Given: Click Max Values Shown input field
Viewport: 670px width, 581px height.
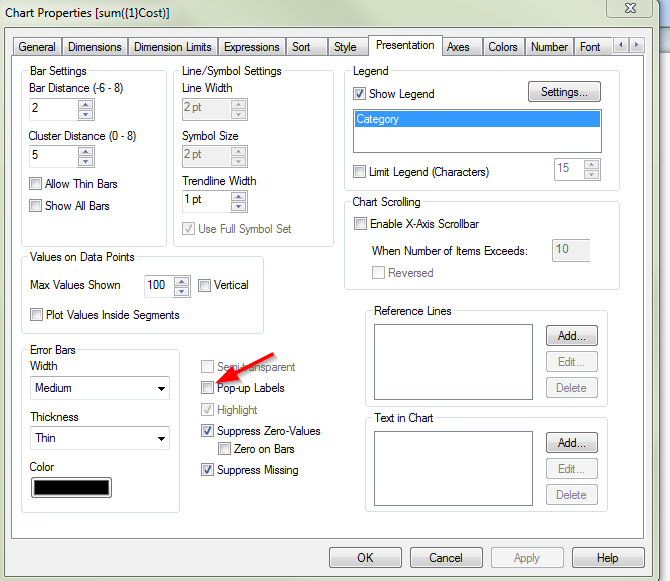Looking at the screenshot, I should point(159,286).
